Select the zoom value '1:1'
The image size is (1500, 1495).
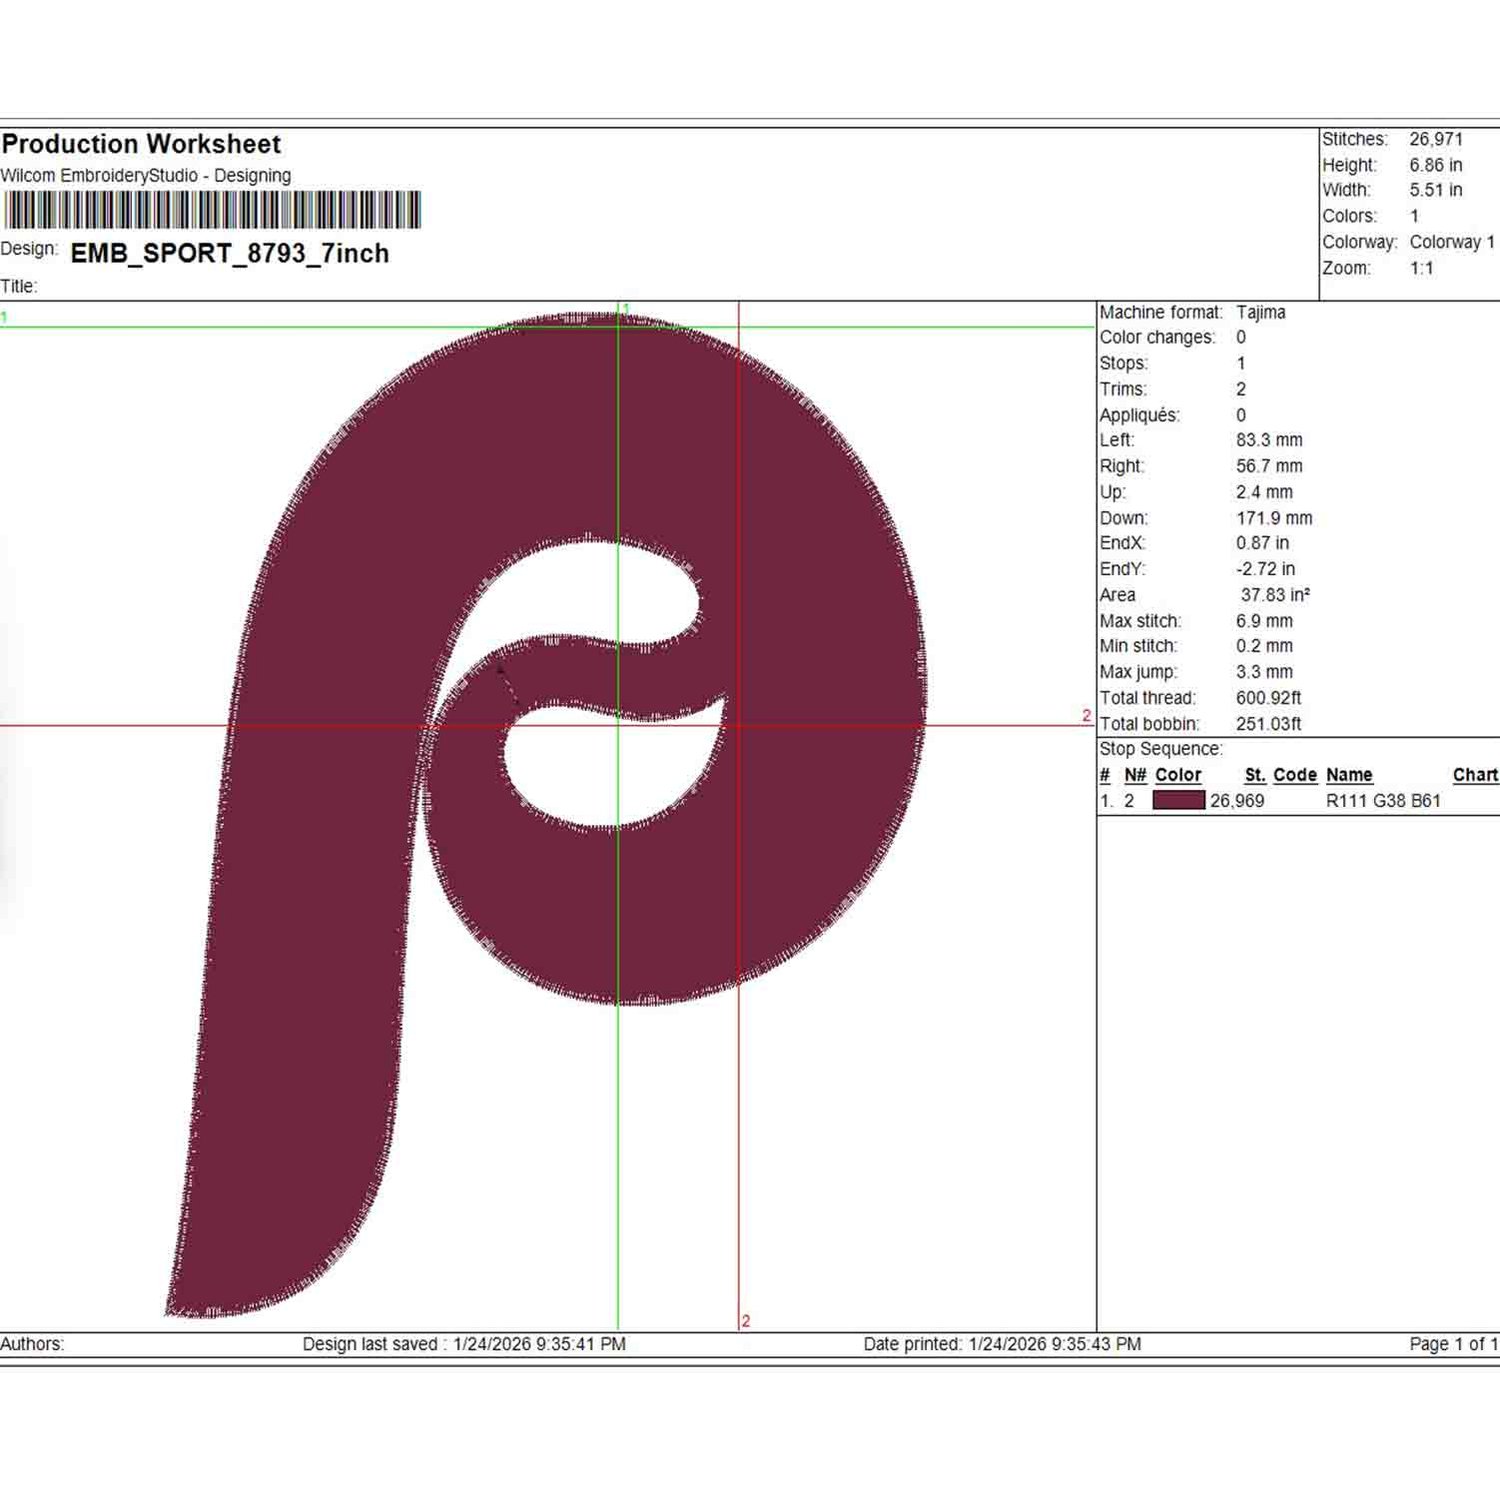coord(1421,268)
